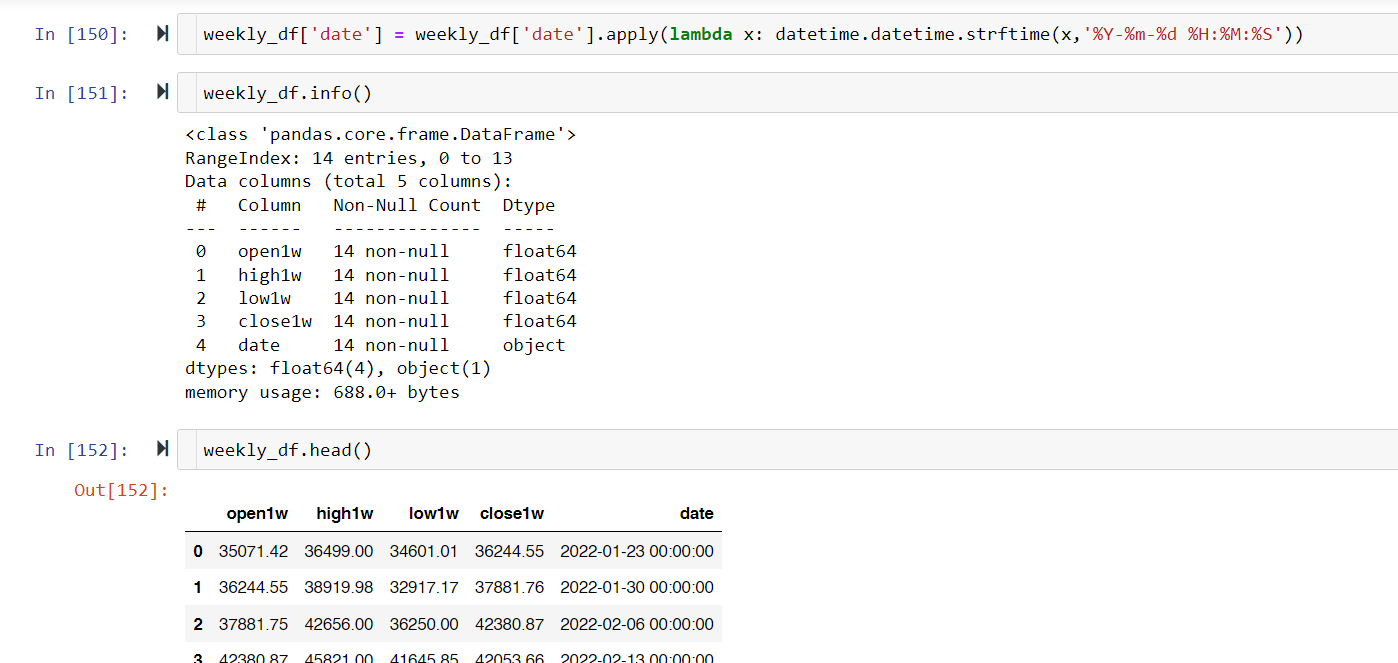Viewport: 1398px width, 663px height.
Task: Click into the weekly_df.head() code cell
Action: [x=787, y=450]
